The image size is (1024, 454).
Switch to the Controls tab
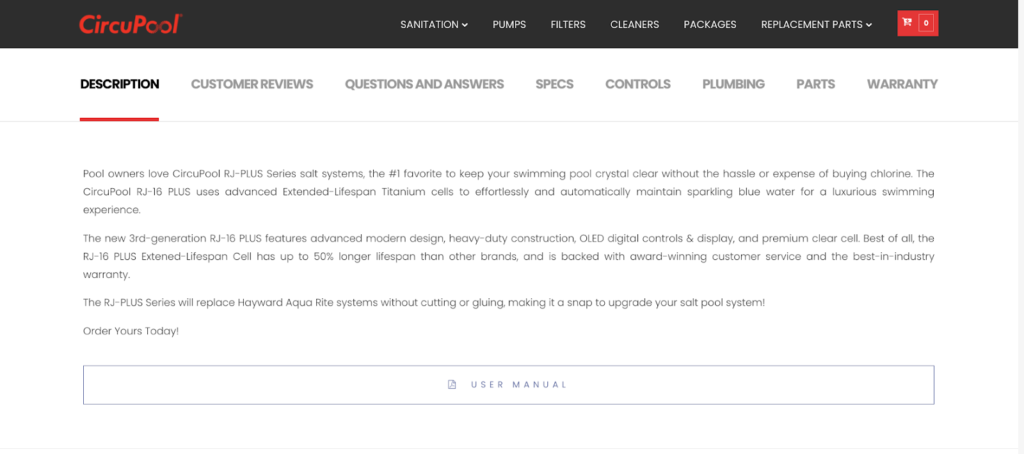[638, 84]
